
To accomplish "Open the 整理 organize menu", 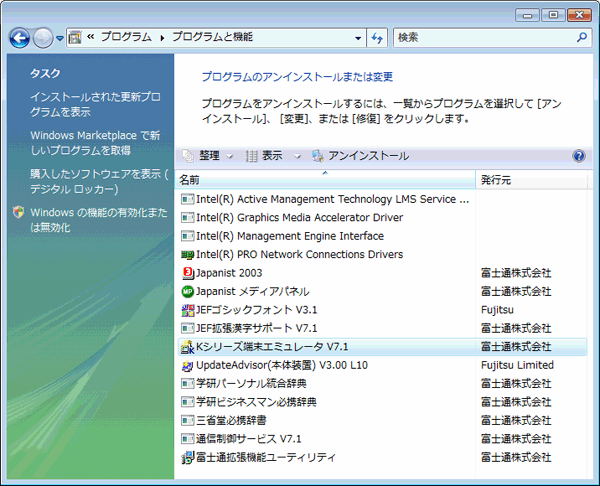I will tap(209, 156).
